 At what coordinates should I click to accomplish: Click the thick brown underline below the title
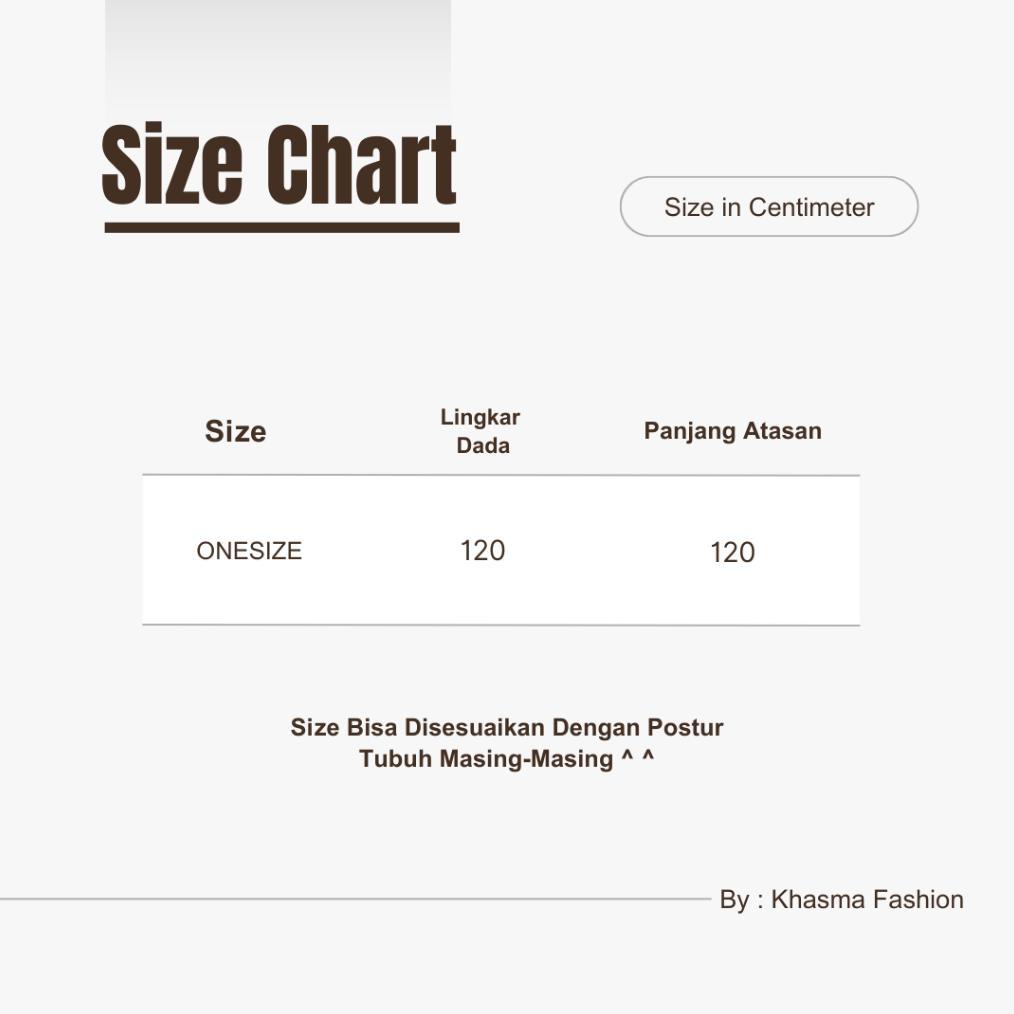click(281, 228)
